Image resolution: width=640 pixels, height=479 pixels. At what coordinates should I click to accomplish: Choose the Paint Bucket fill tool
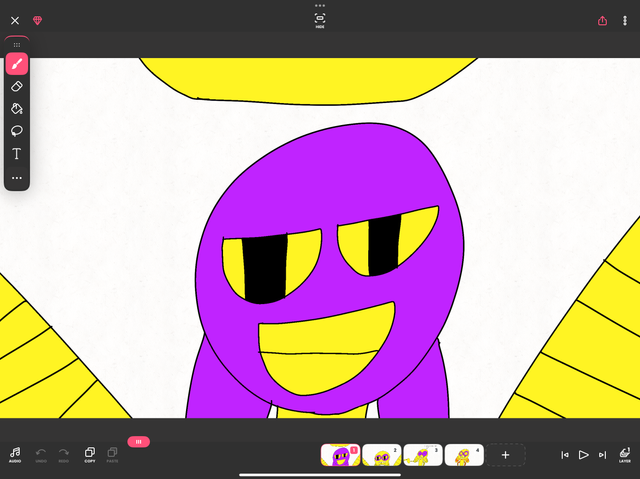click(17, 109)
